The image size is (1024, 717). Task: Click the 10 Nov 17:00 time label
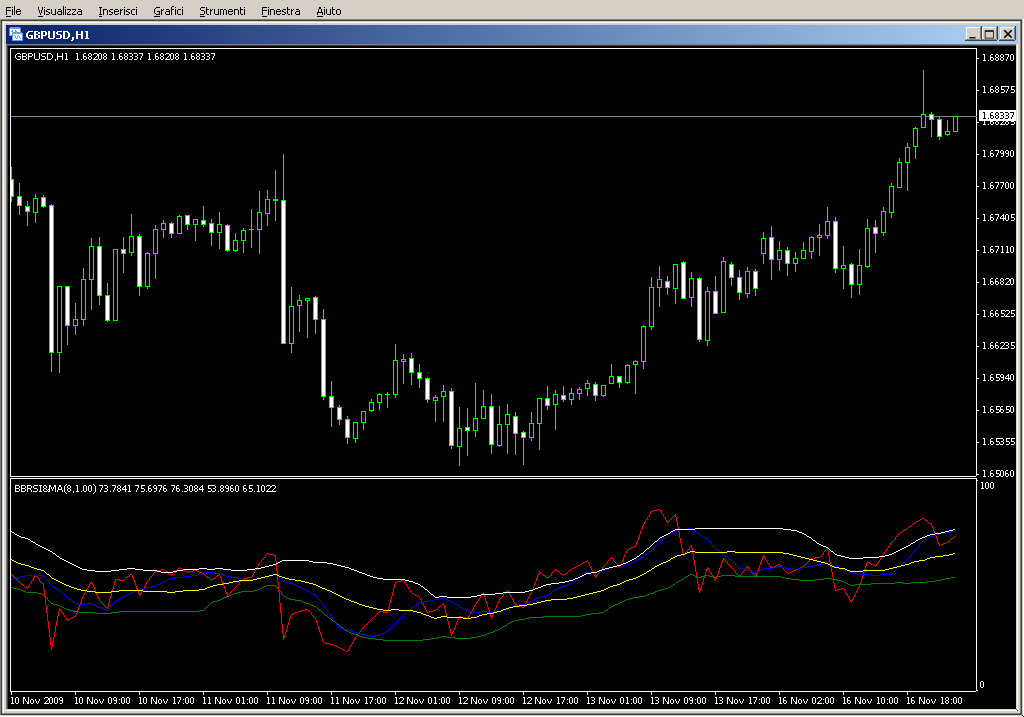(x=166, y=701)
